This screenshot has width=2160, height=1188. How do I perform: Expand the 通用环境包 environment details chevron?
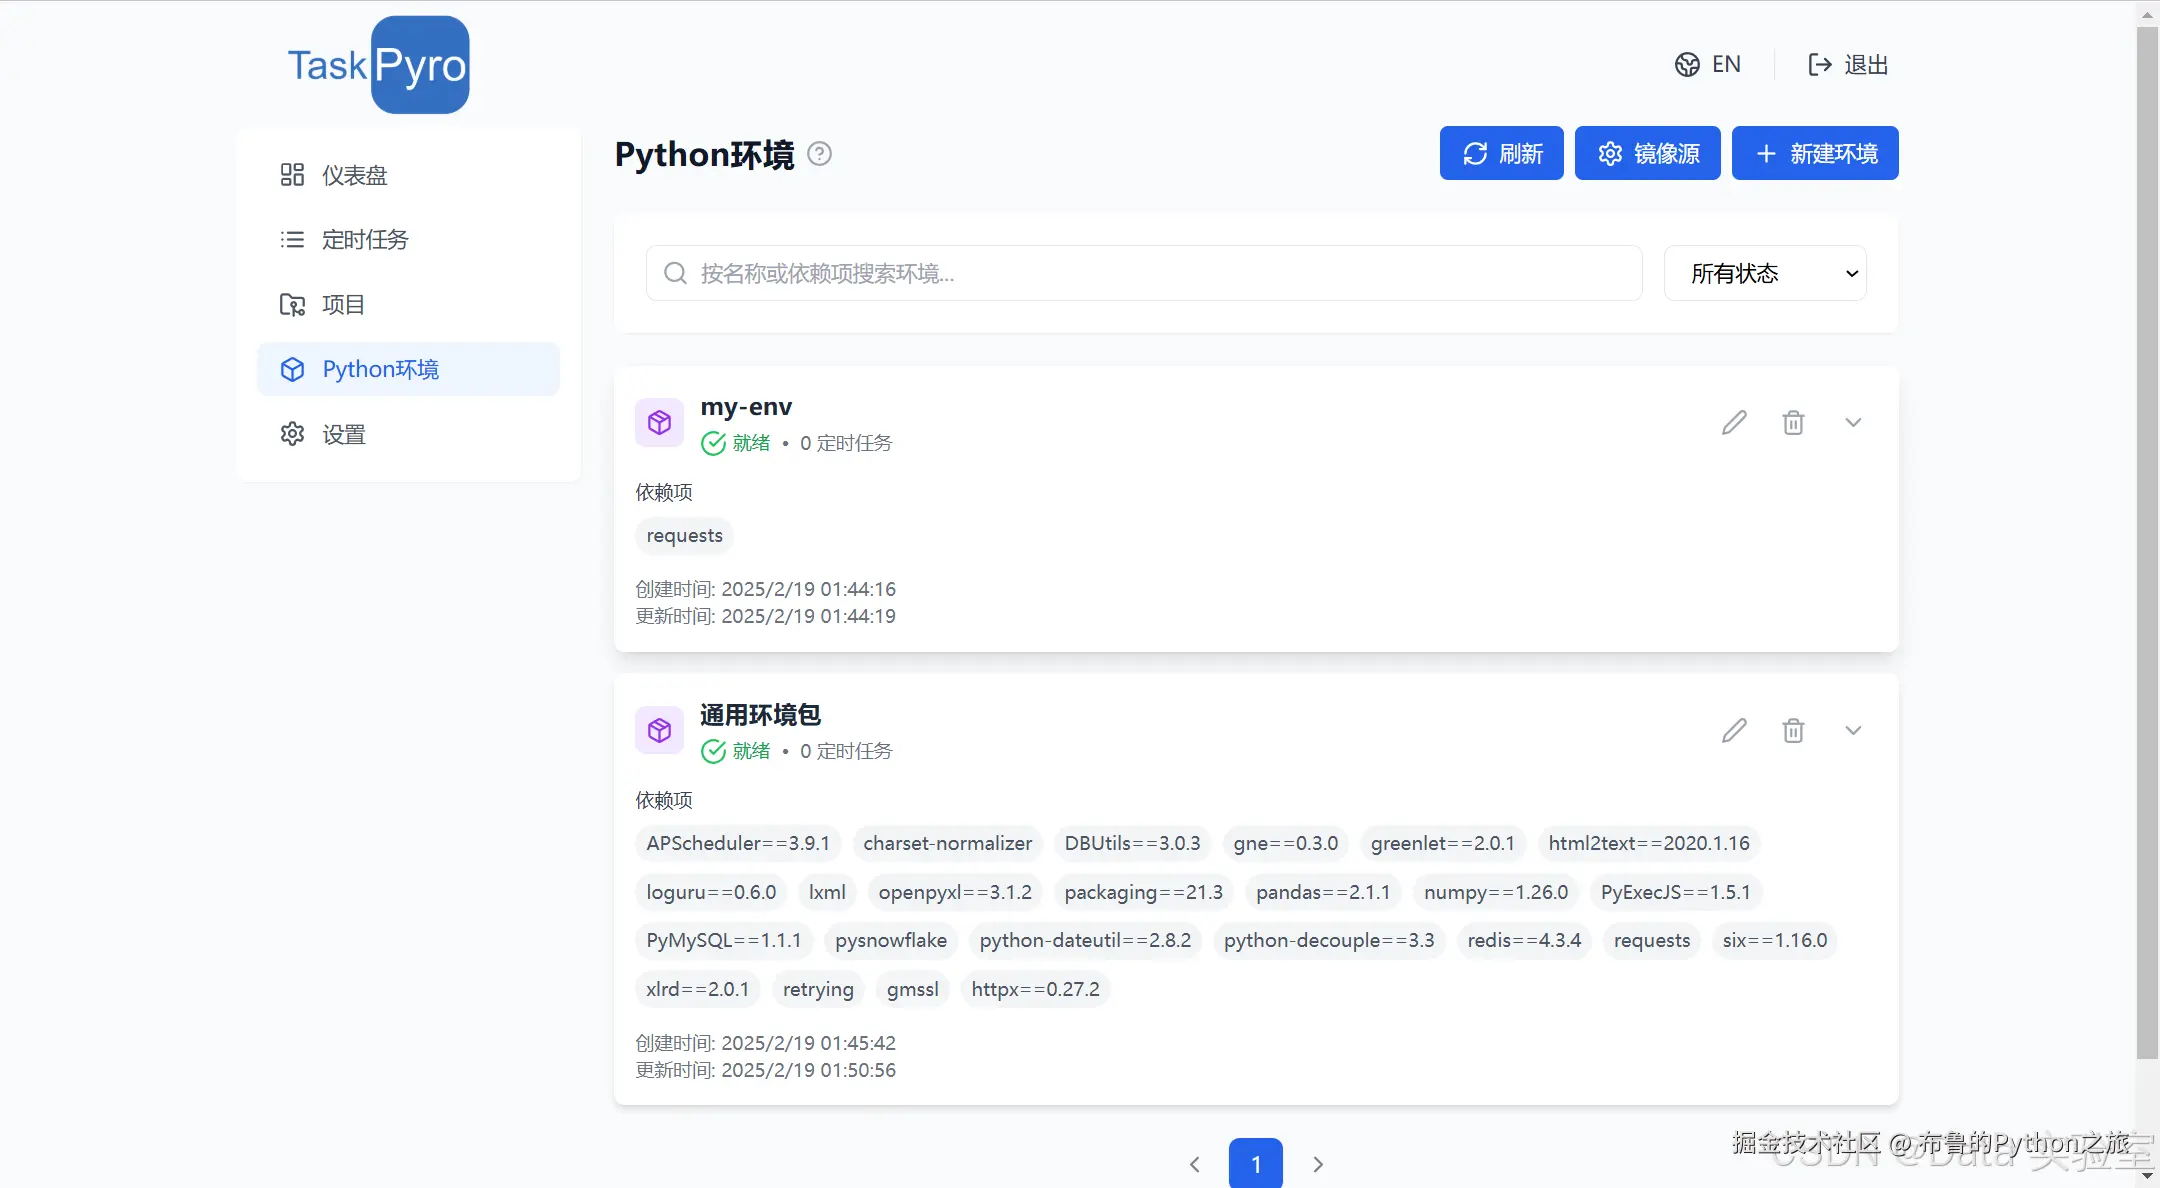[x=1853, y=730]
